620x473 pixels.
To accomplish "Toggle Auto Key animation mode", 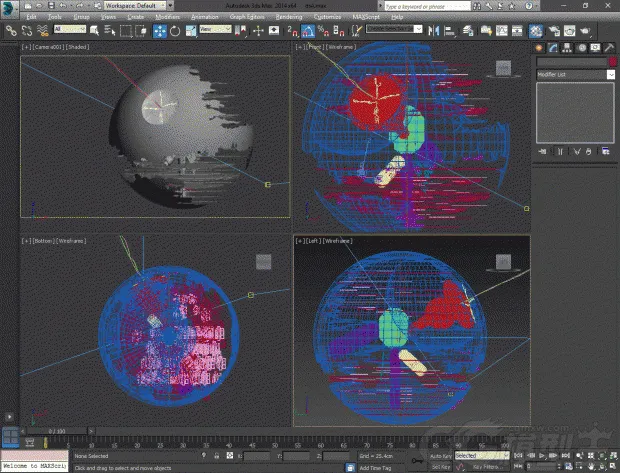I will pos(441,456).
